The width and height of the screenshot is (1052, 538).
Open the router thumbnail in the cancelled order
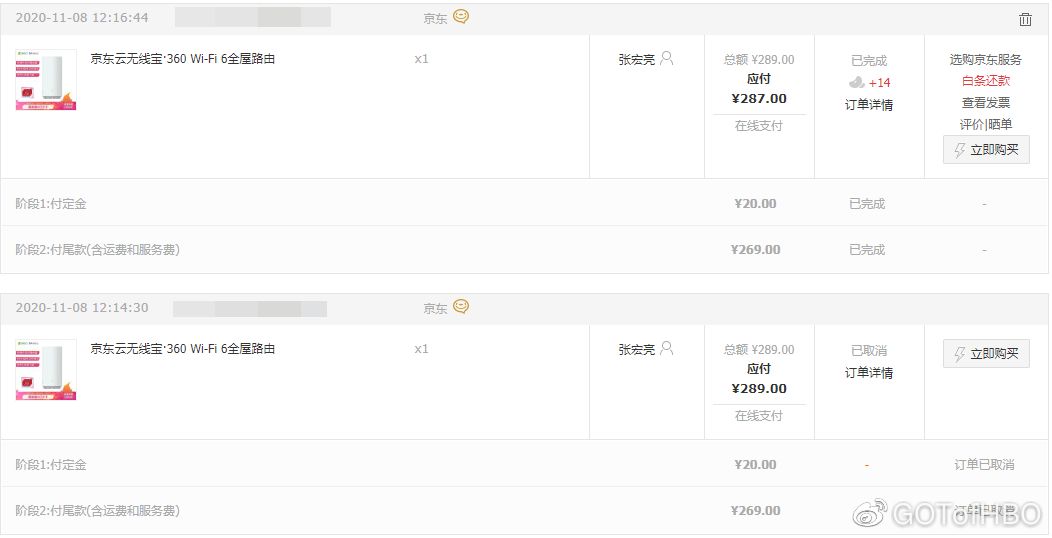(x=46, y=369)
